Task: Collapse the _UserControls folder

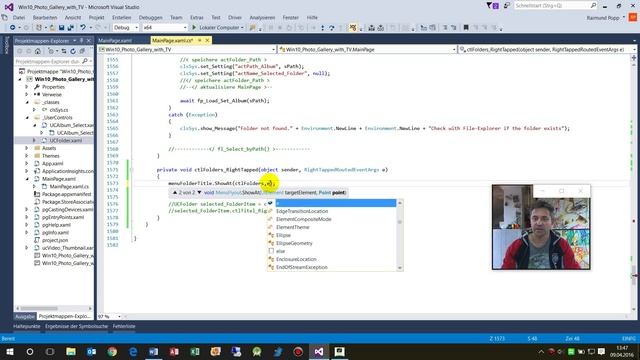Action: (27, 118)
